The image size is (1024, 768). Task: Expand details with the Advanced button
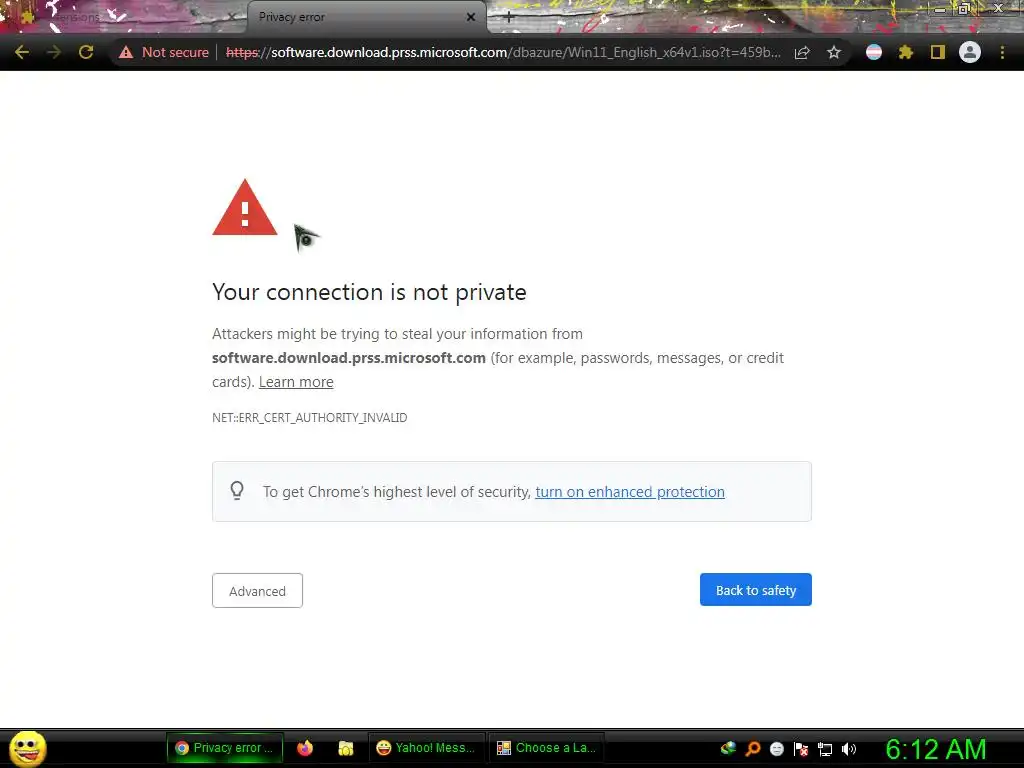click(257, 590)
